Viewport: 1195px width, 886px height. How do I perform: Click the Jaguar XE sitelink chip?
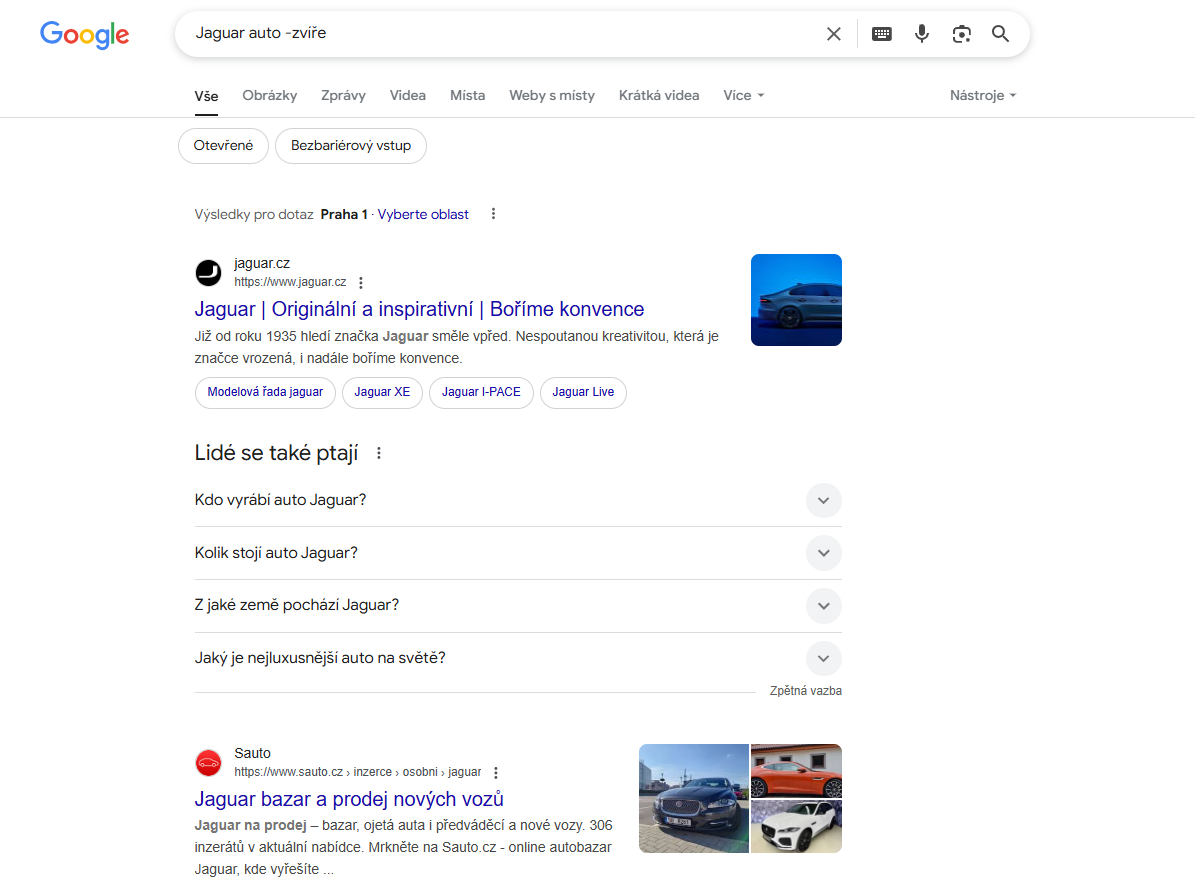(382, 392)
